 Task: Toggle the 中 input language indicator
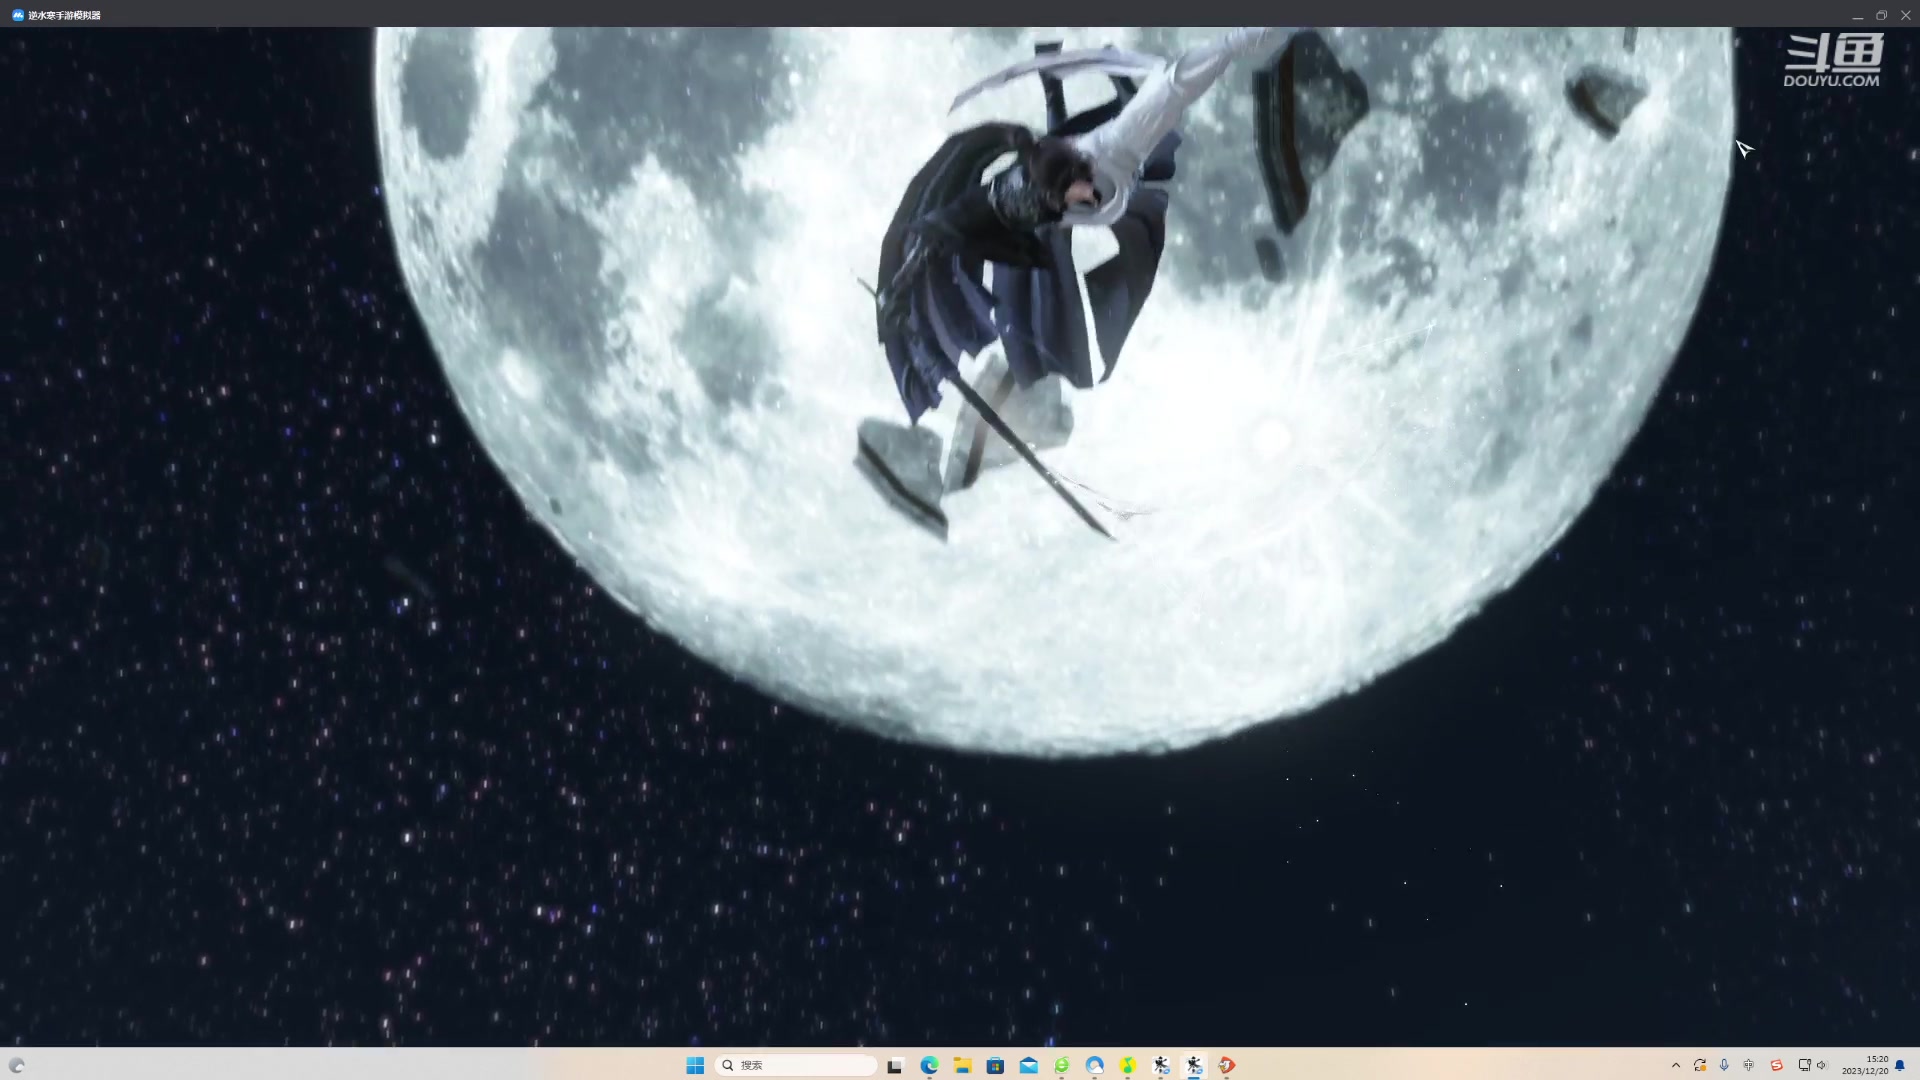pos(1749,1065)
